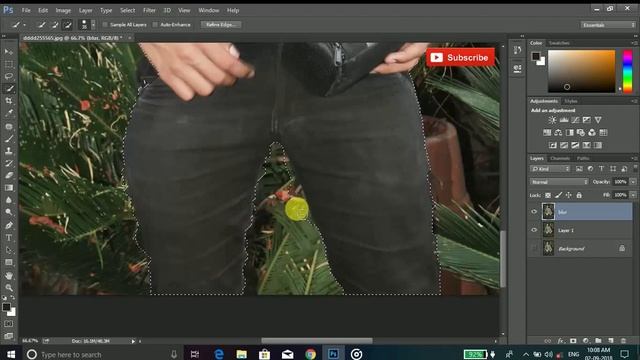Toggle Lock transparent pixels

tap(548, 195)
